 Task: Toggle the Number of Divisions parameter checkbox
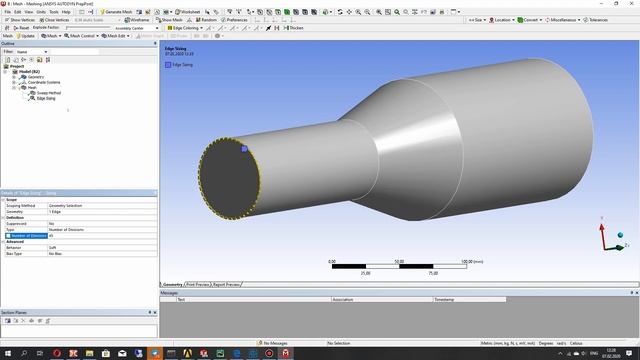click(8, 236)
